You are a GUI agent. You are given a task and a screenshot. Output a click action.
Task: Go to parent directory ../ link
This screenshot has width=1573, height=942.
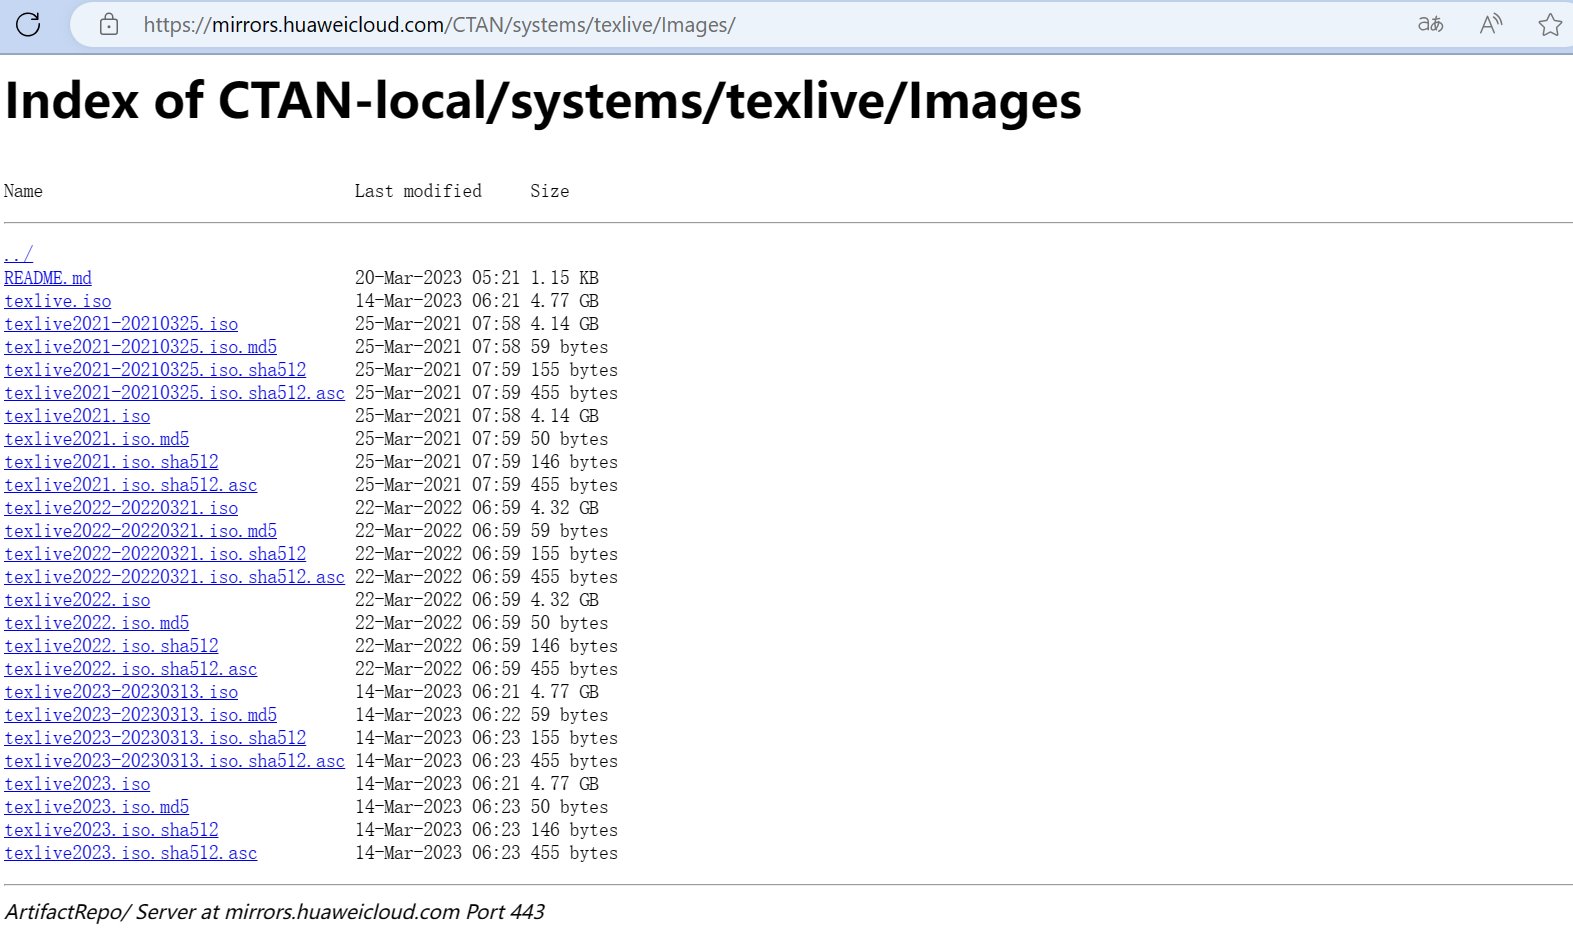point(18,255)
